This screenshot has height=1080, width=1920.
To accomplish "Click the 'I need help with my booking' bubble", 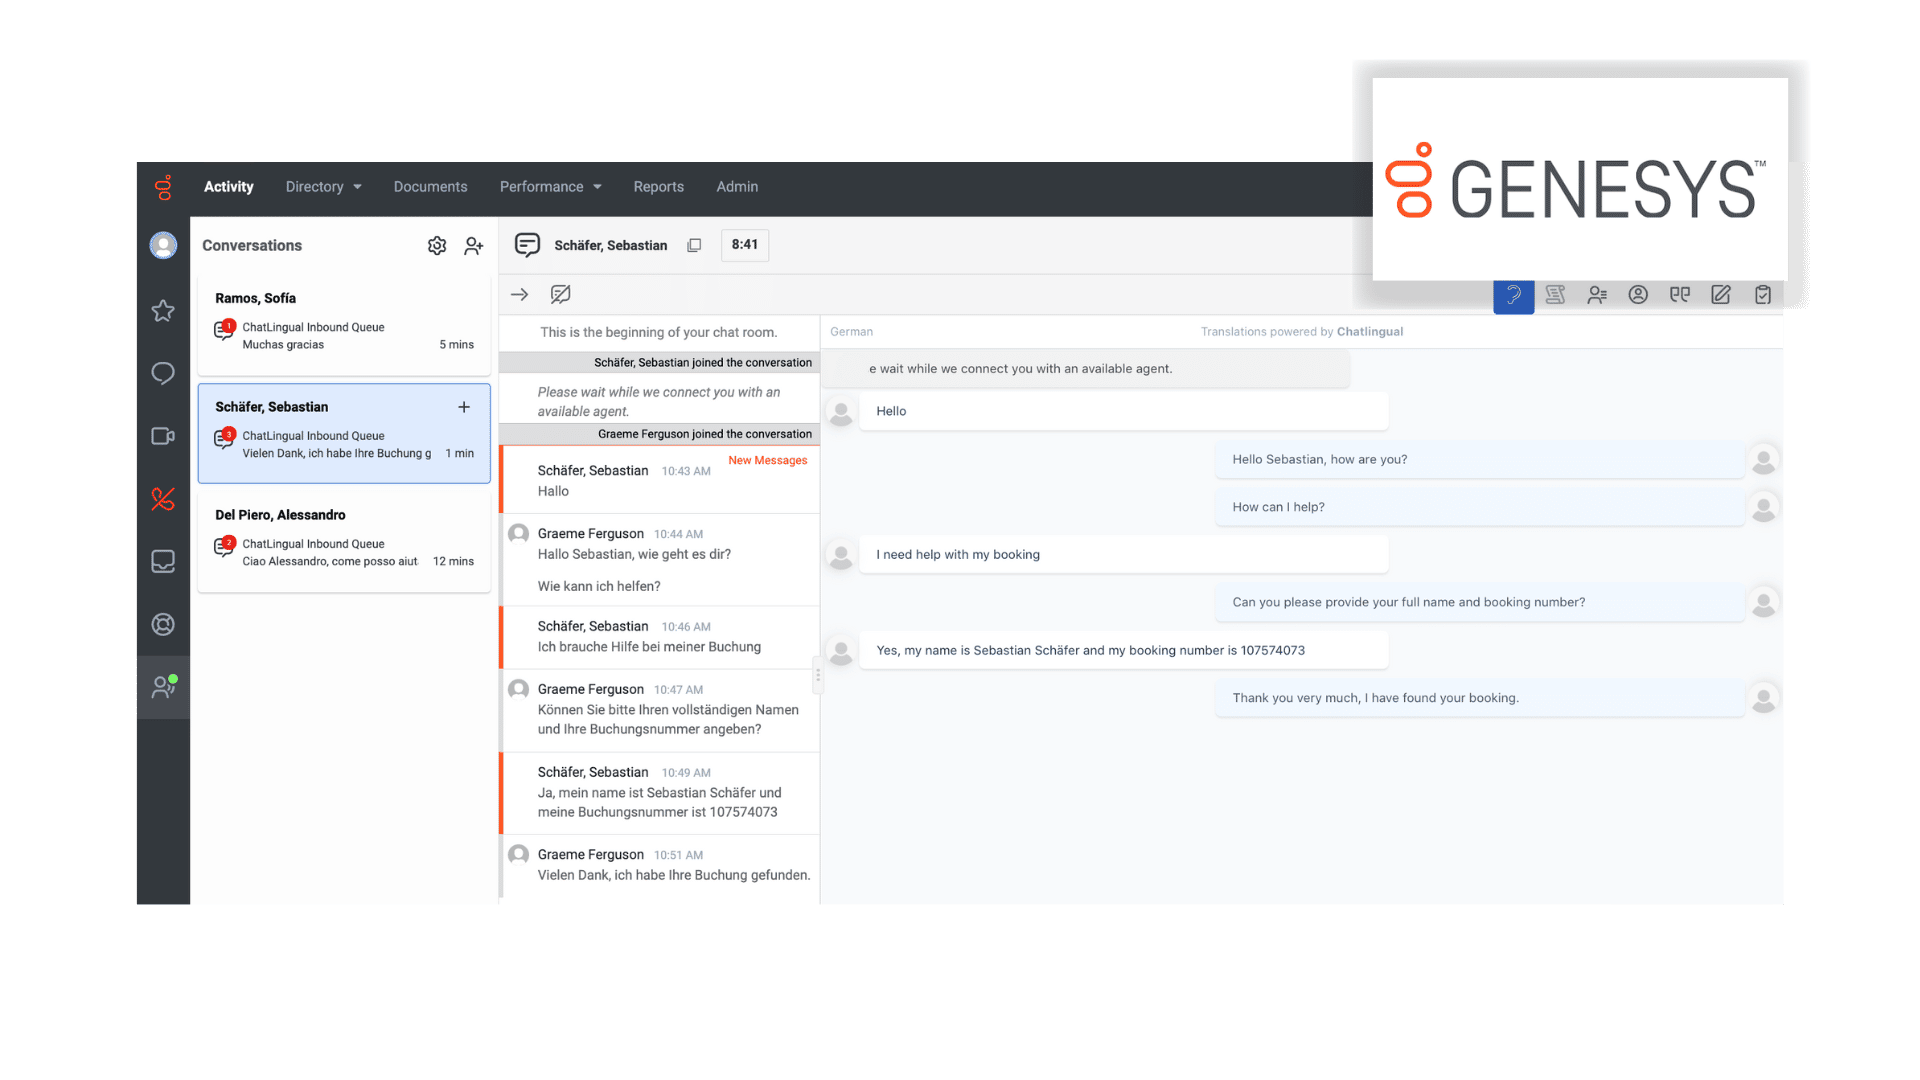I will (1123, 555).
